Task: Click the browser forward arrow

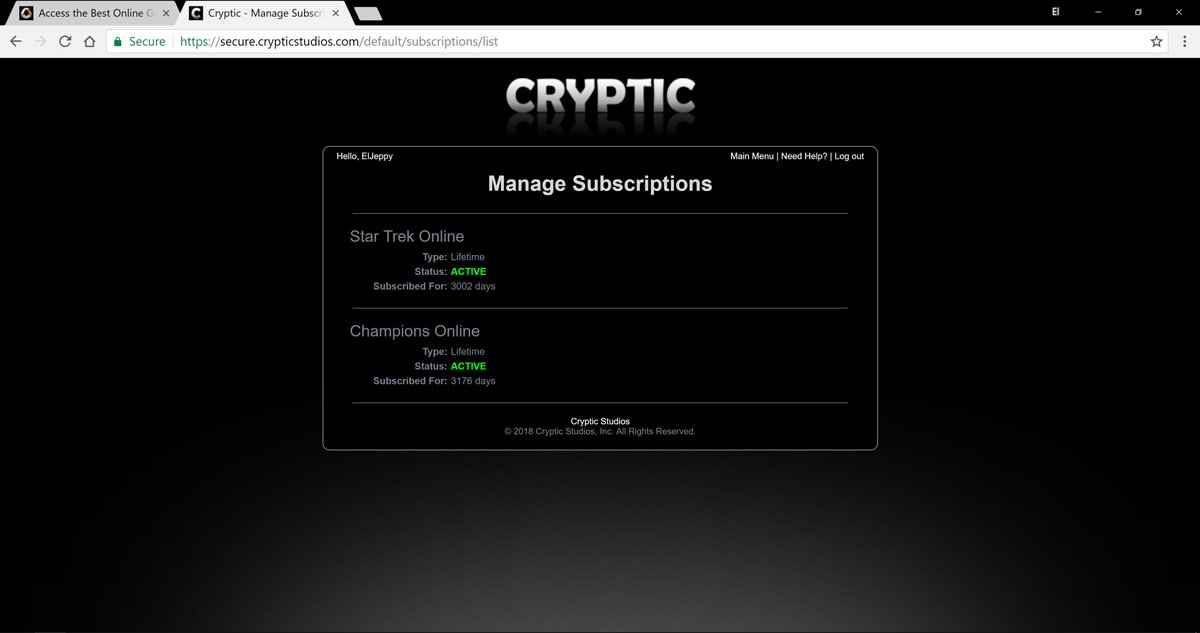Action: 40,42
